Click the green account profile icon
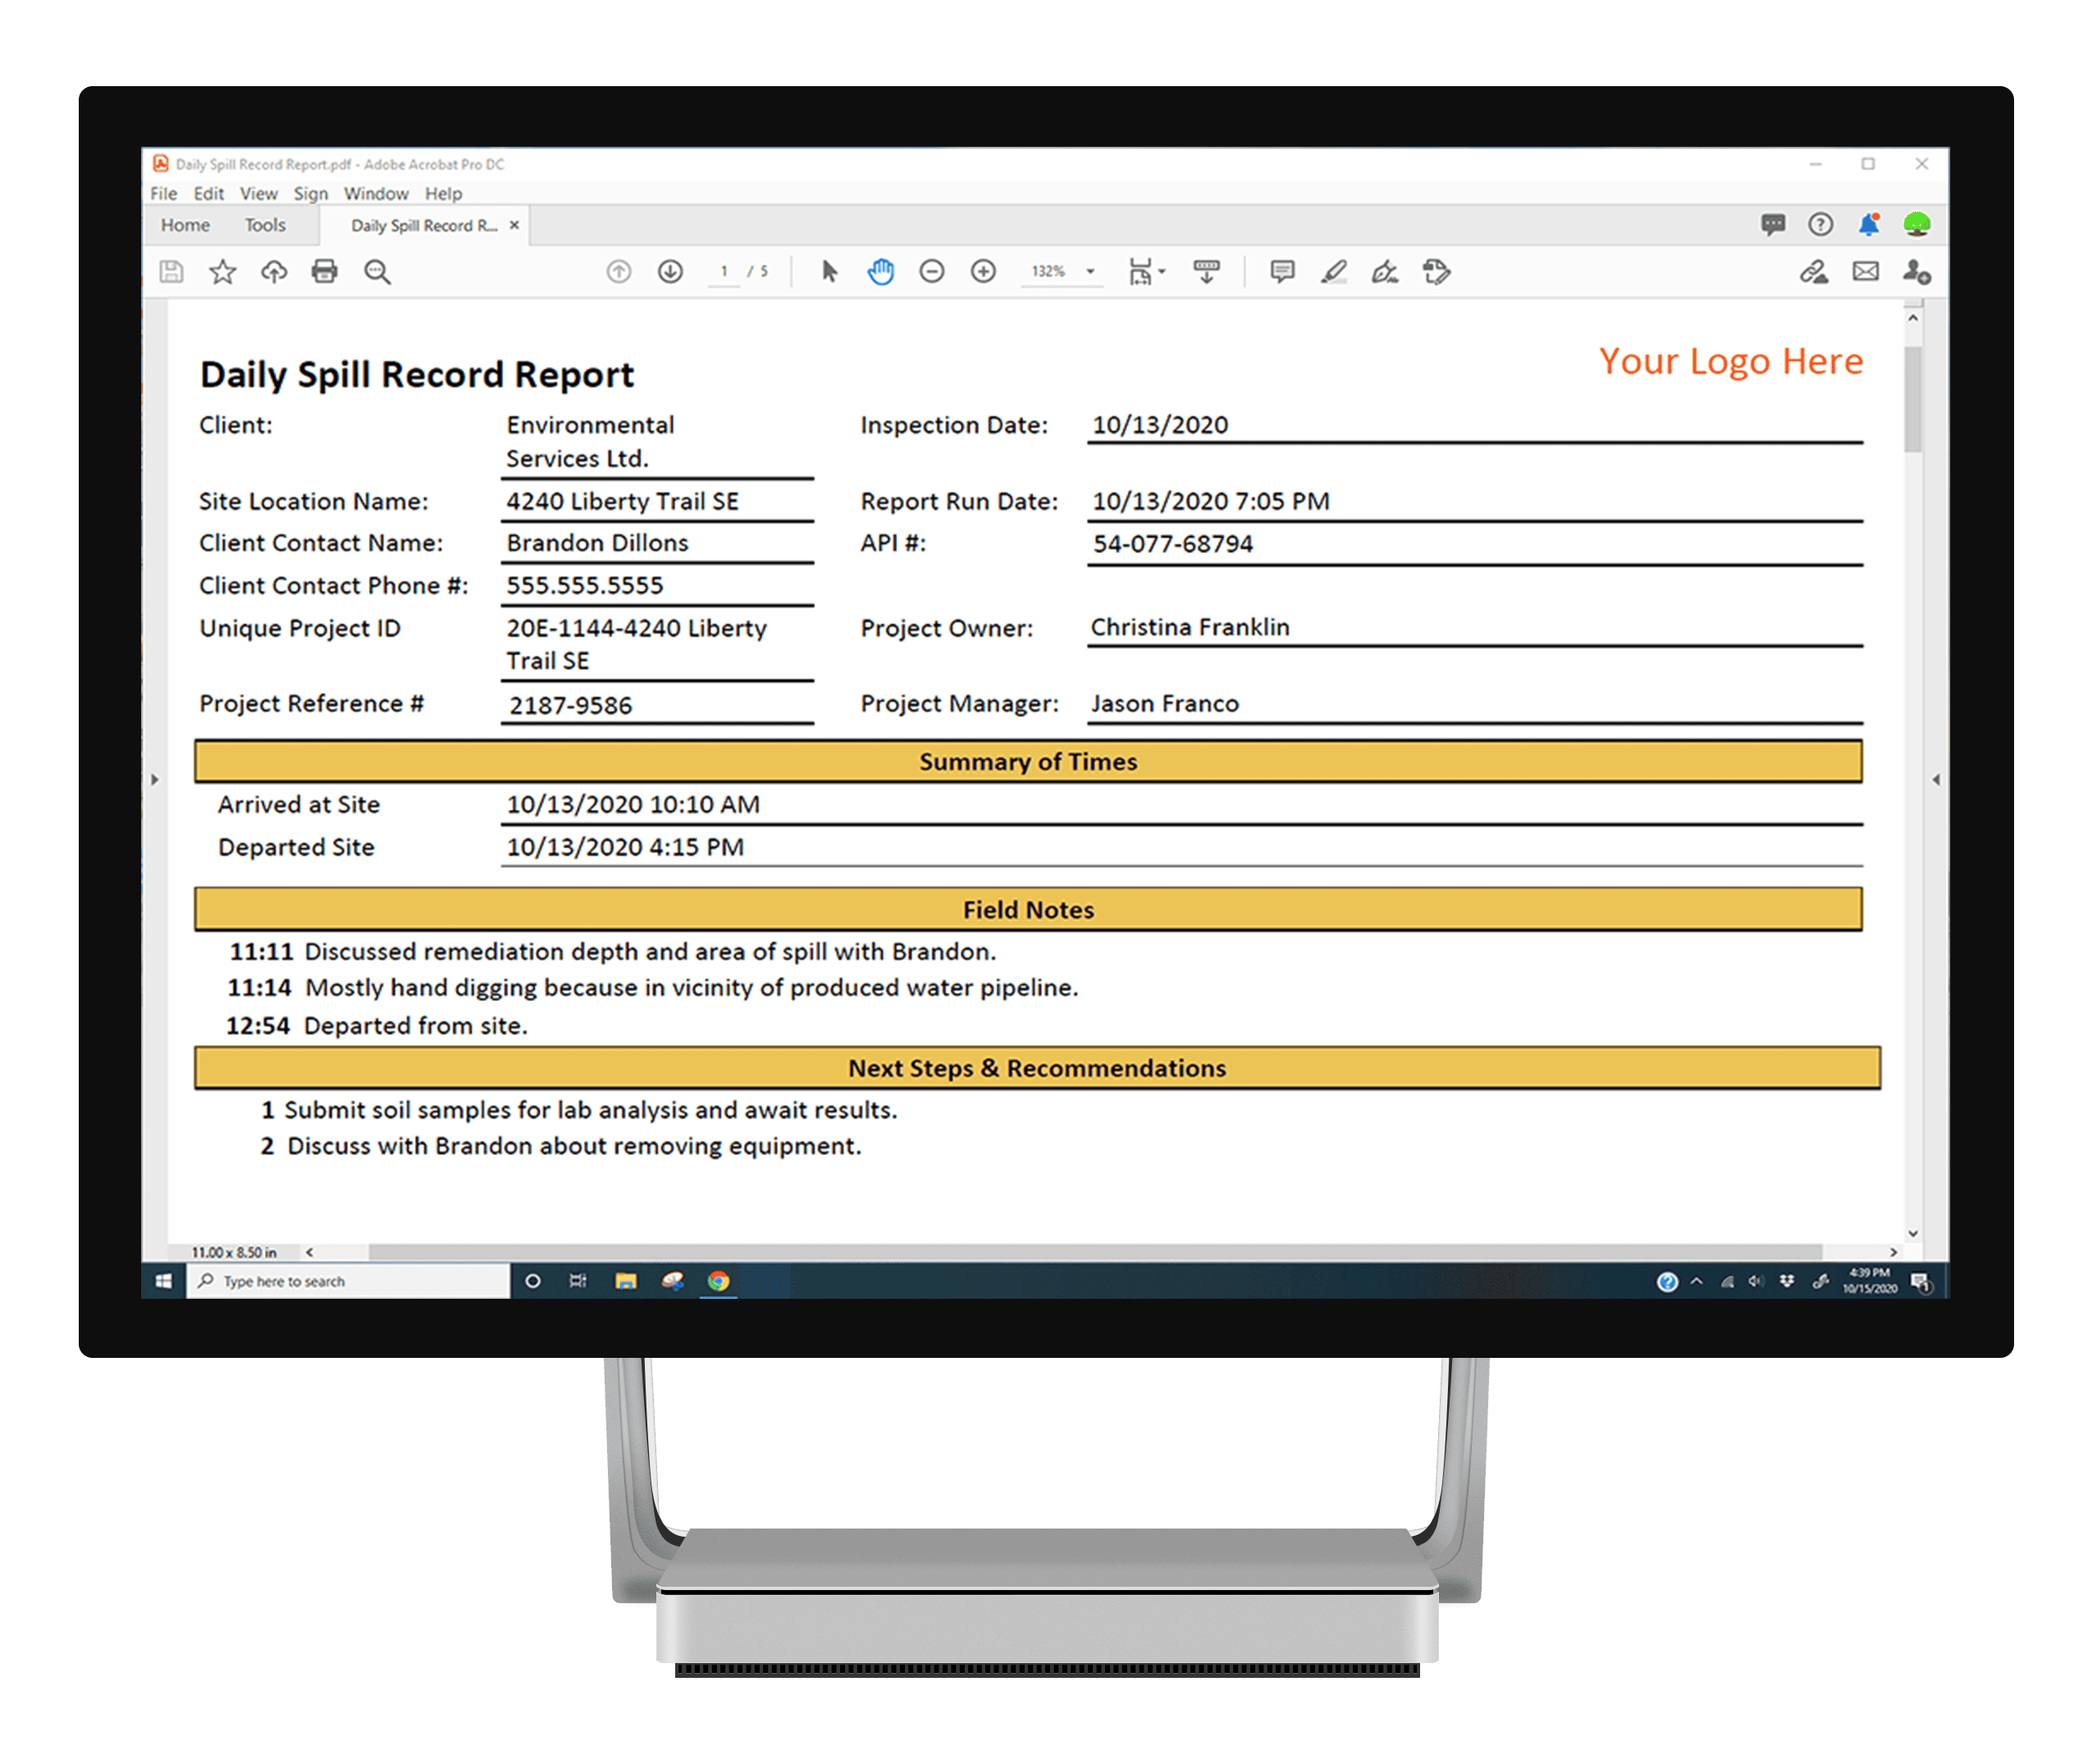Viewport: 2092px width, 1764px height. 1916,224
